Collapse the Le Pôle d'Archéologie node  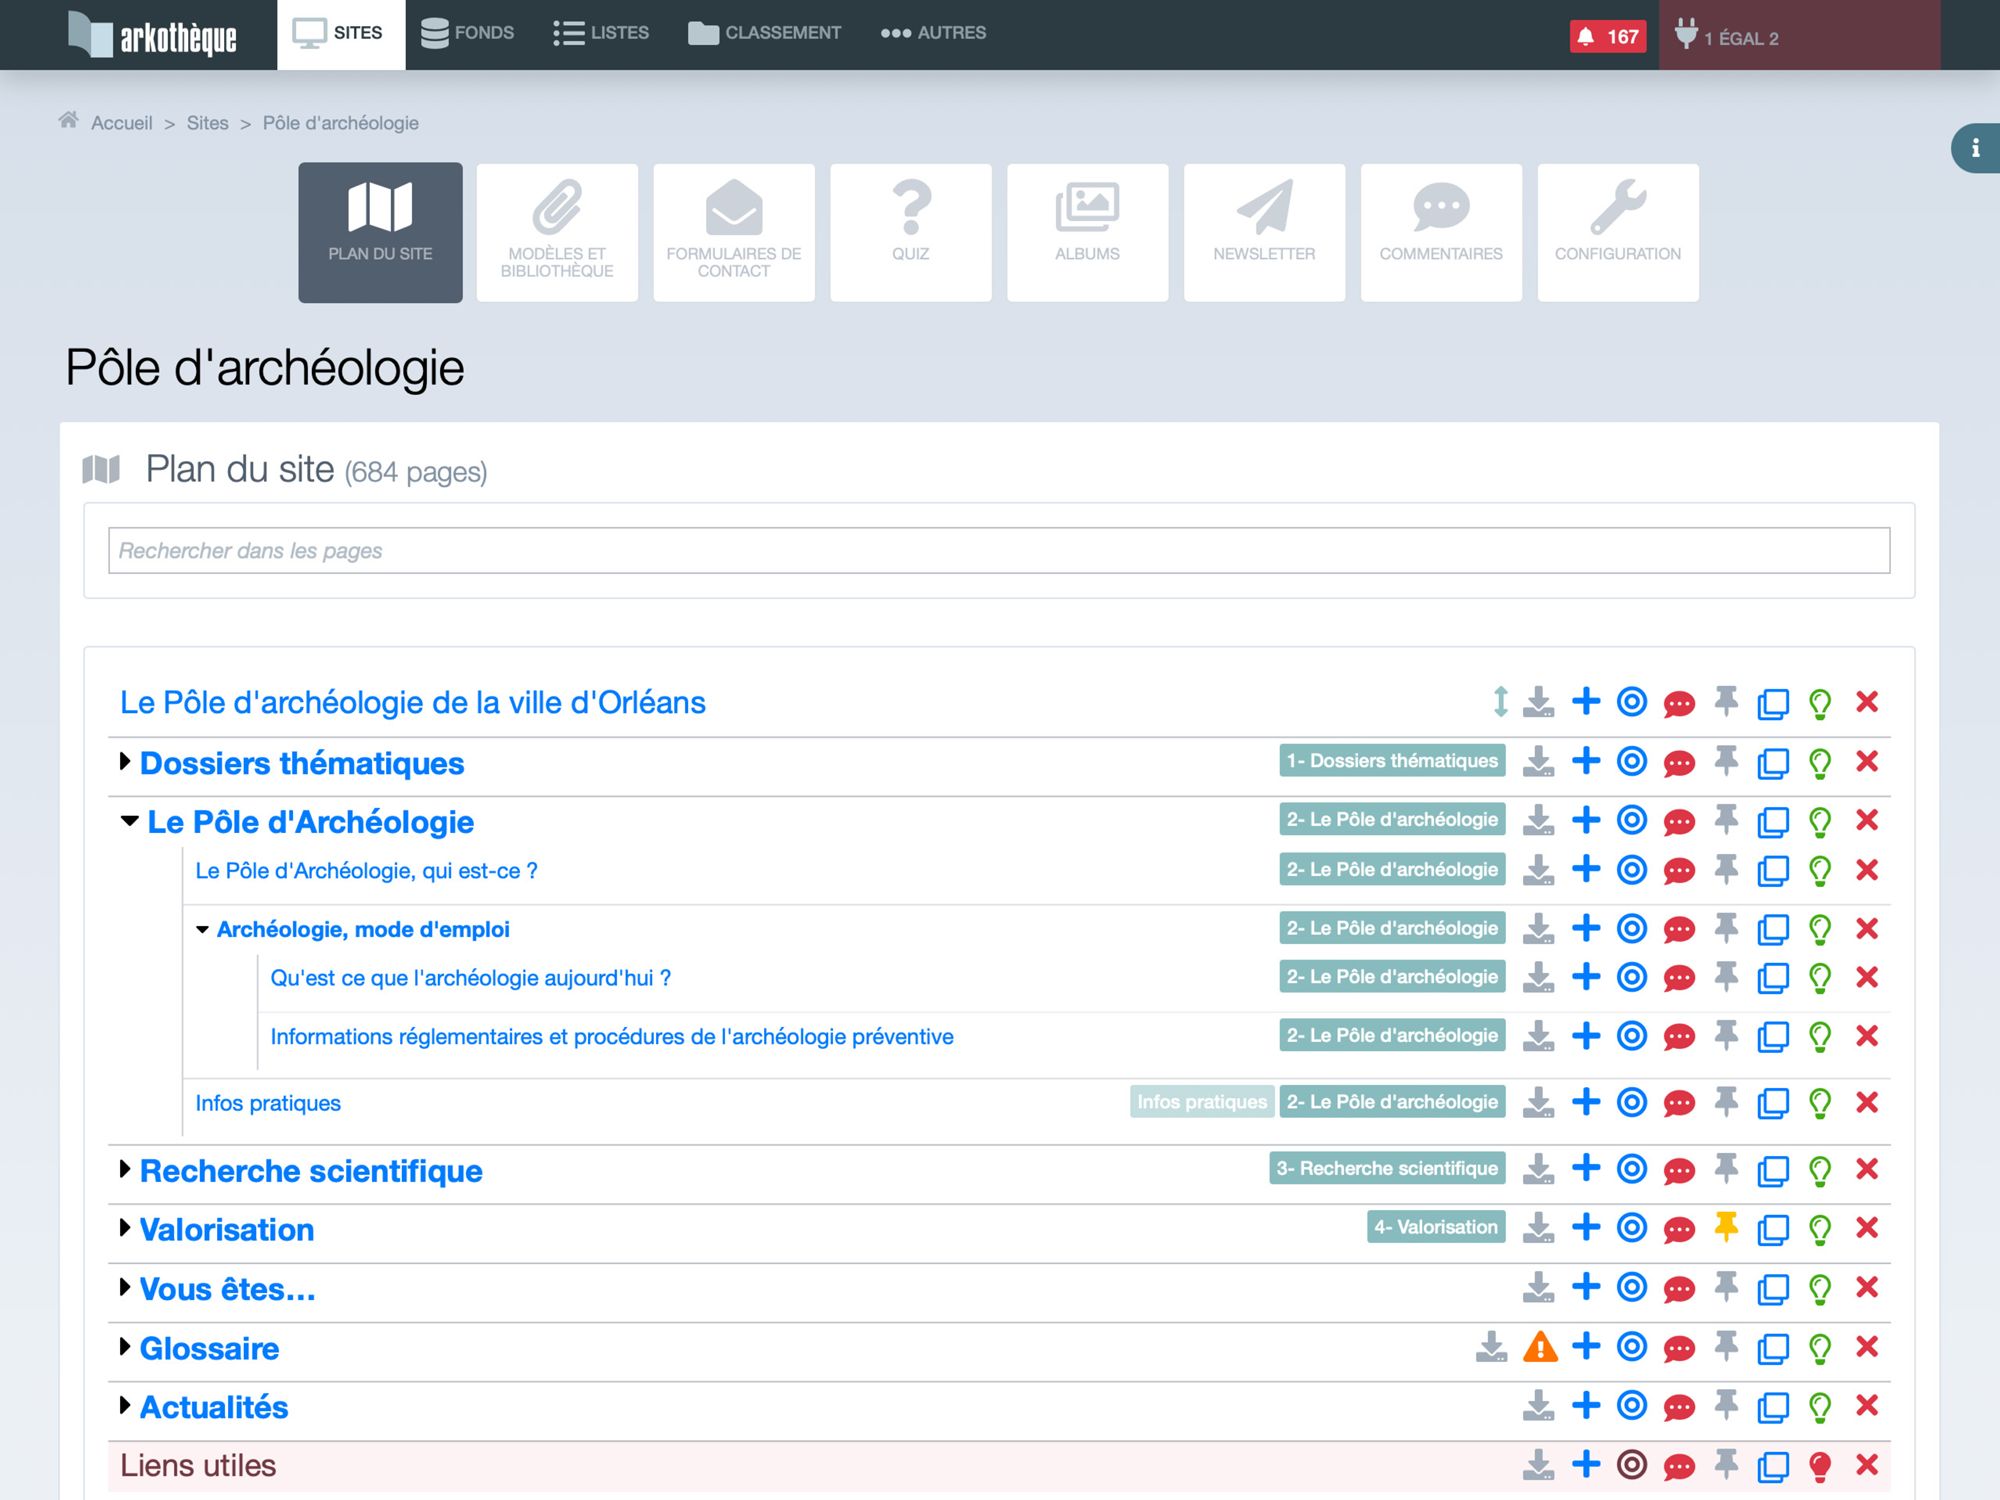[x=129, y=821]
